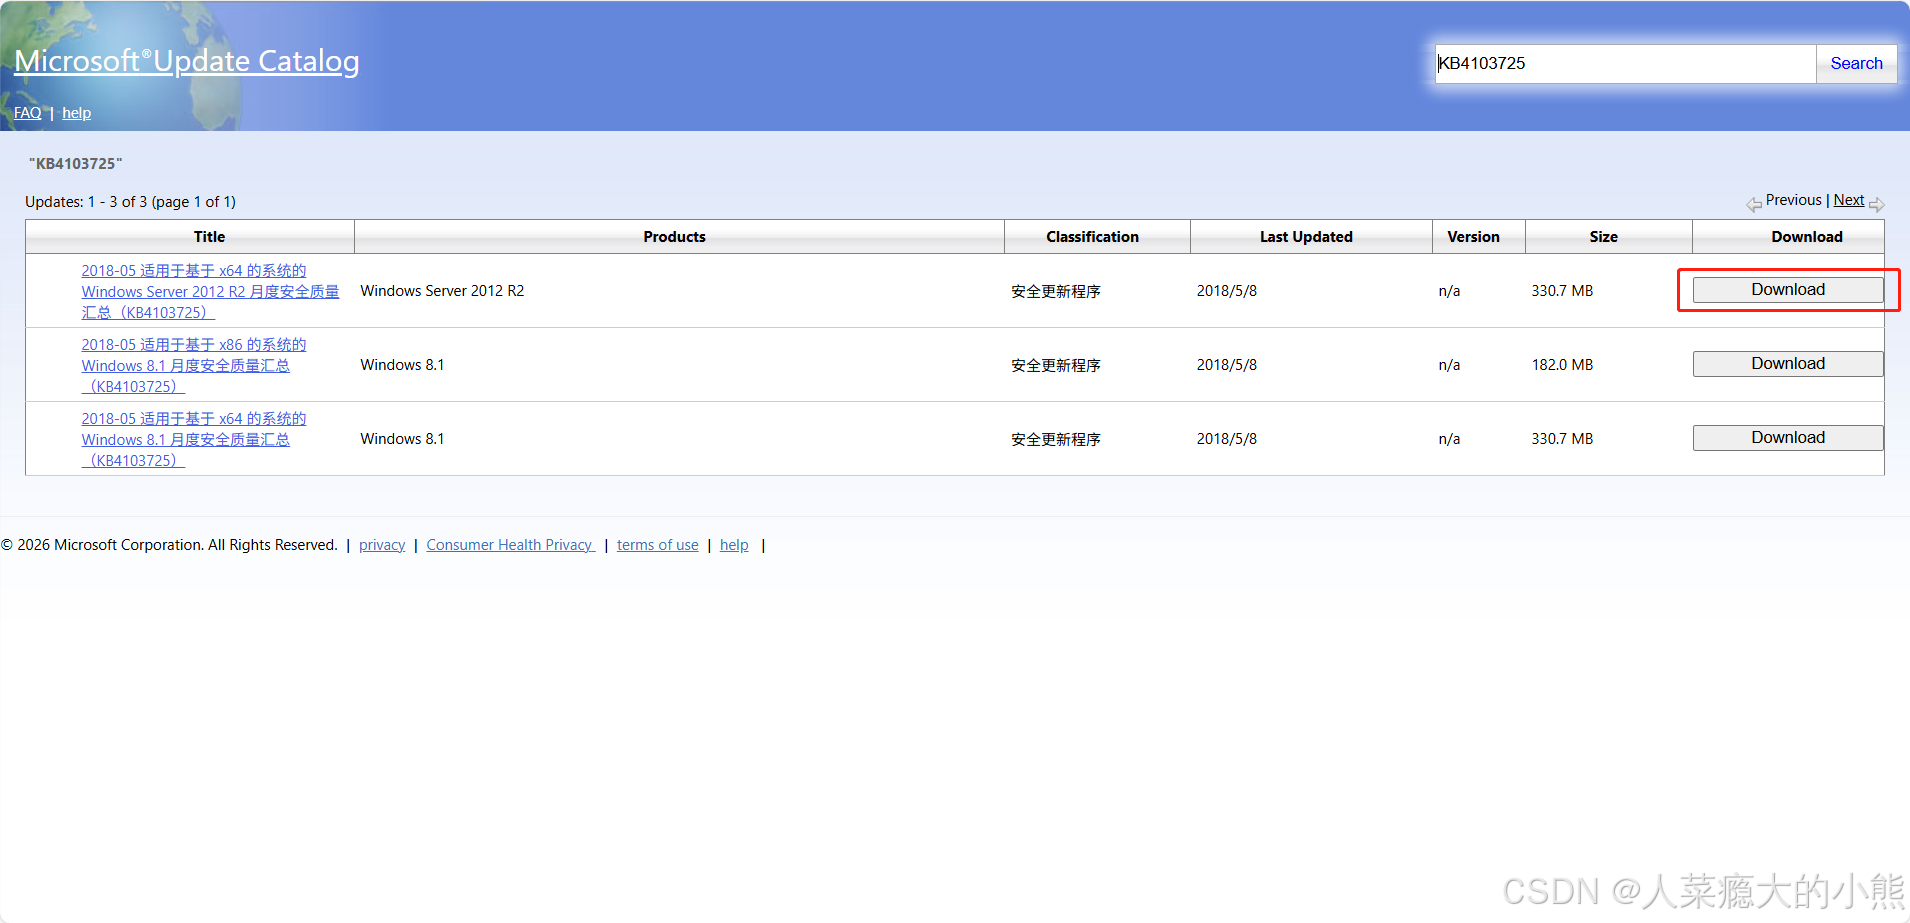Open the help link in header
1910x923 pixels.
point(76,113)
